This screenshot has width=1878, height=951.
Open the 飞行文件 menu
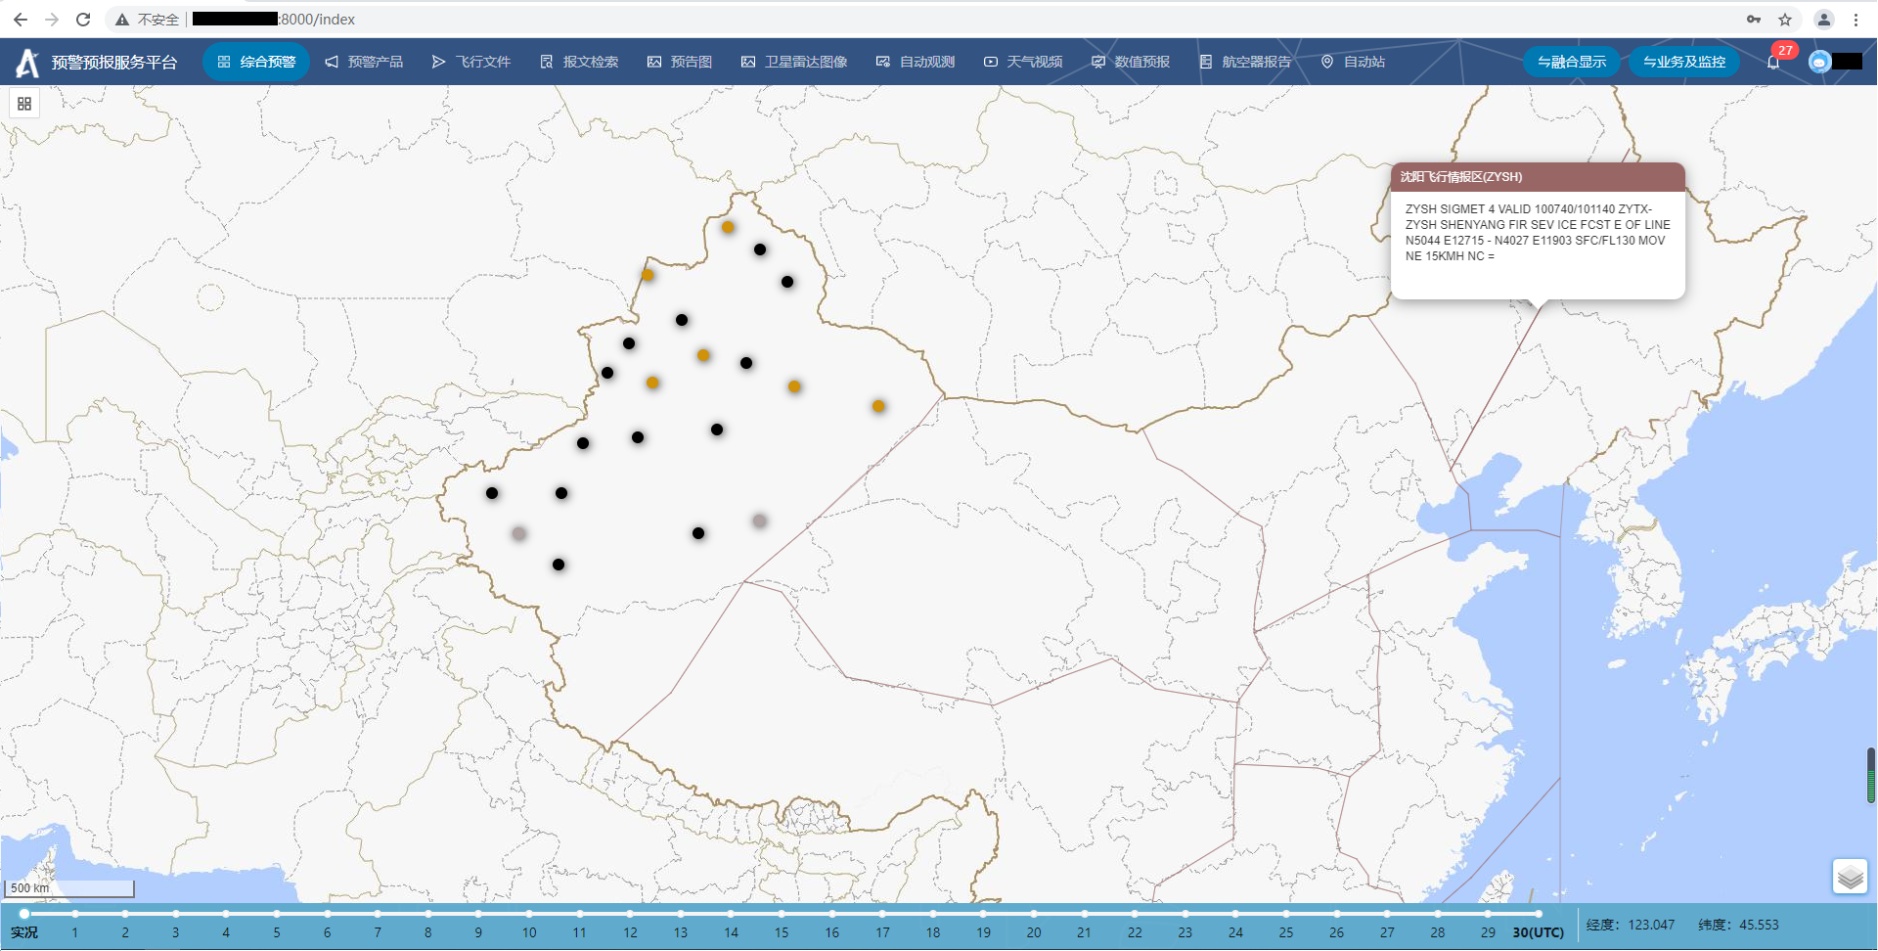[471, 62]
